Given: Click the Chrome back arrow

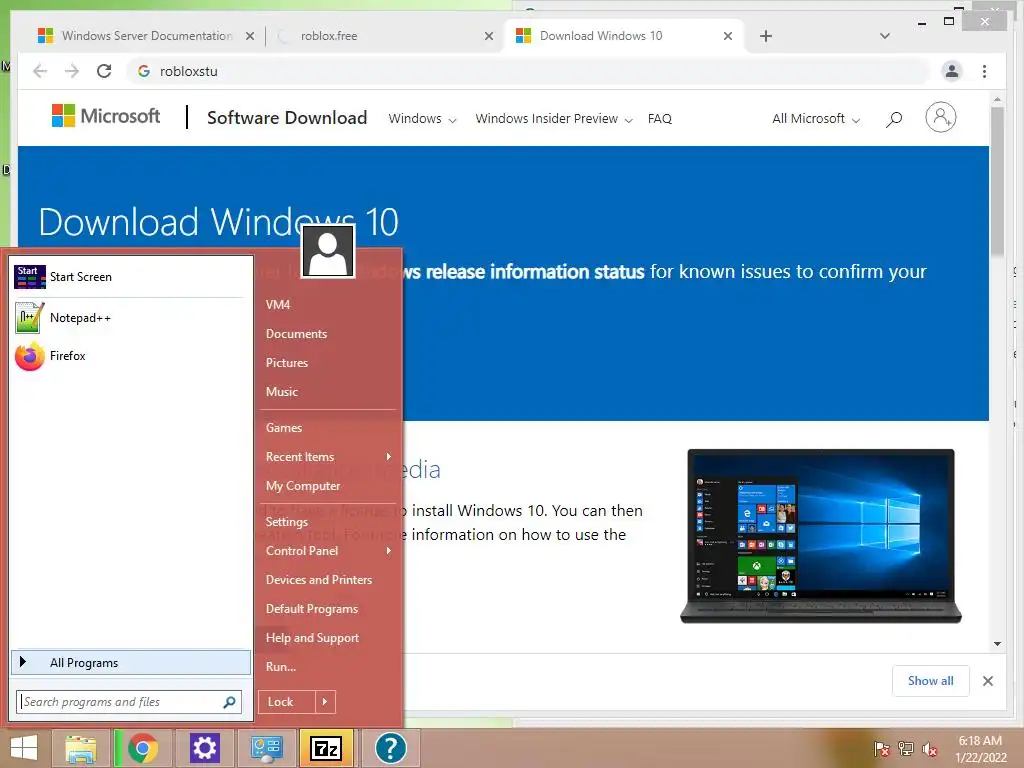Looking at the screenshot, I should click(x=40, y=71).
